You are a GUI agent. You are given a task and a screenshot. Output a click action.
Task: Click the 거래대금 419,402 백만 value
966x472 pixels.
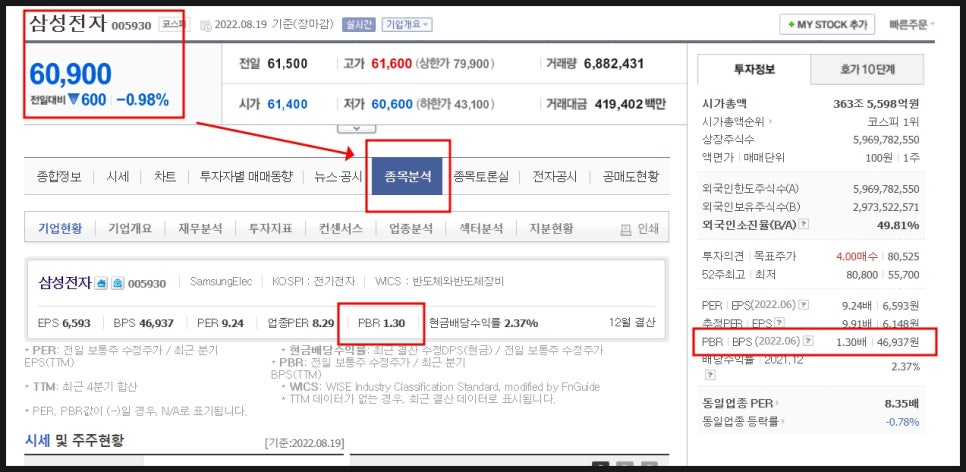pyautogui.click(x=630, y=104)
